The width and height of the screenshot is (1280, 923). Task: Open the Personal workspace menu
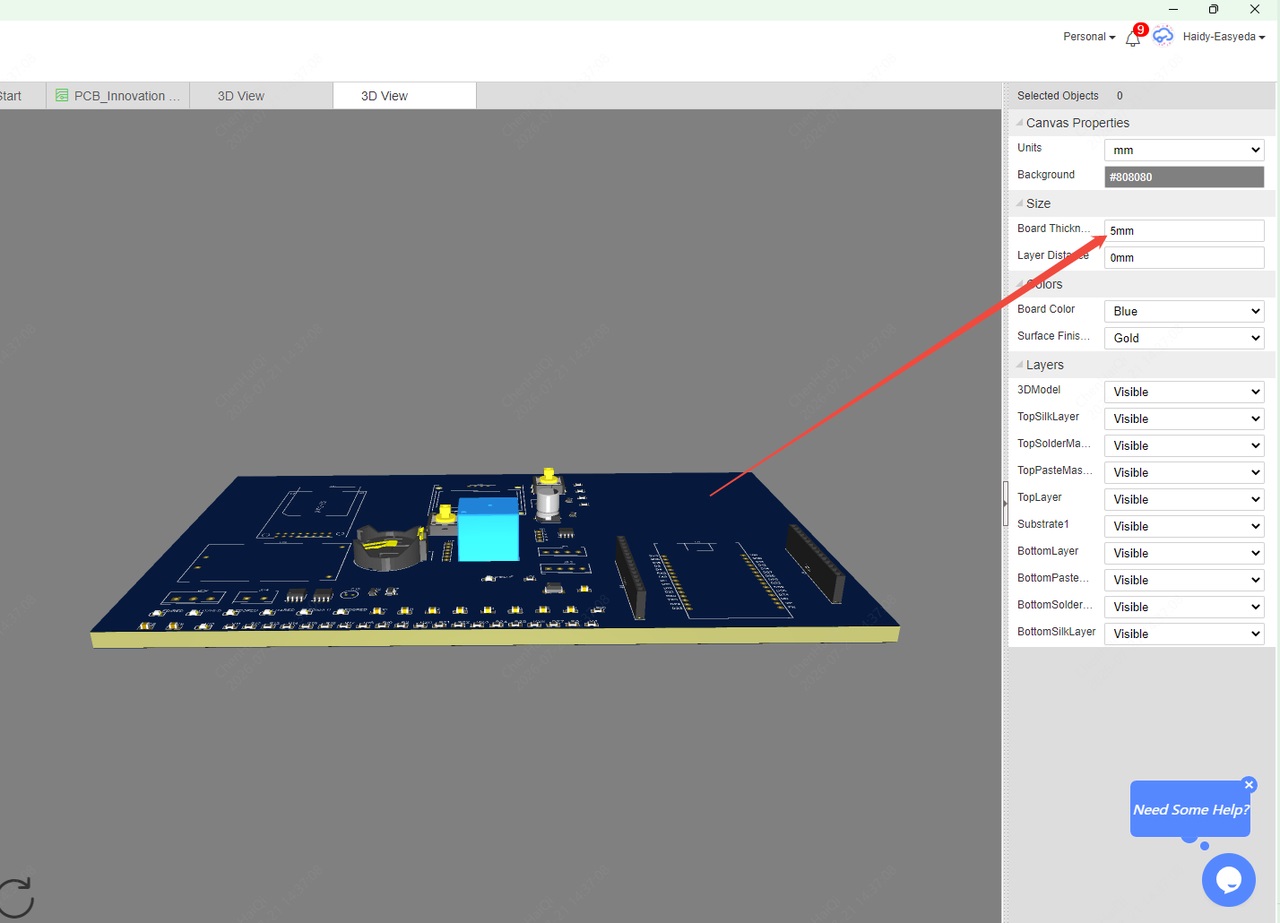pyautogui.click(x=1089, y=37)
